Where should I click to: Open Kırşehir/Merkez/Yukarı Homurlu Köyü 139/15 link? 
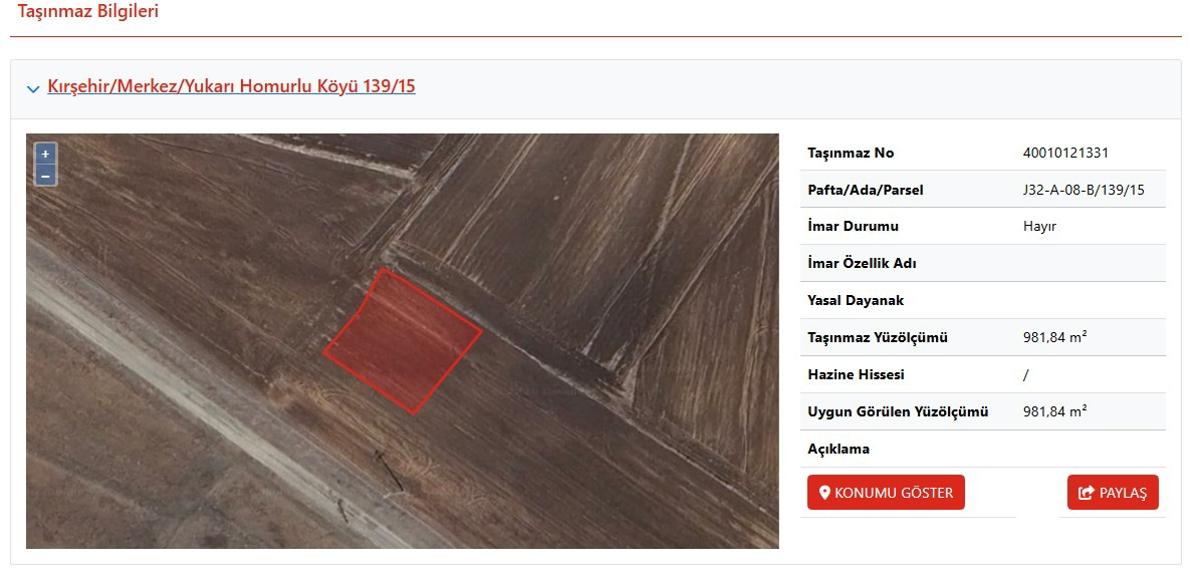point(231,86)
